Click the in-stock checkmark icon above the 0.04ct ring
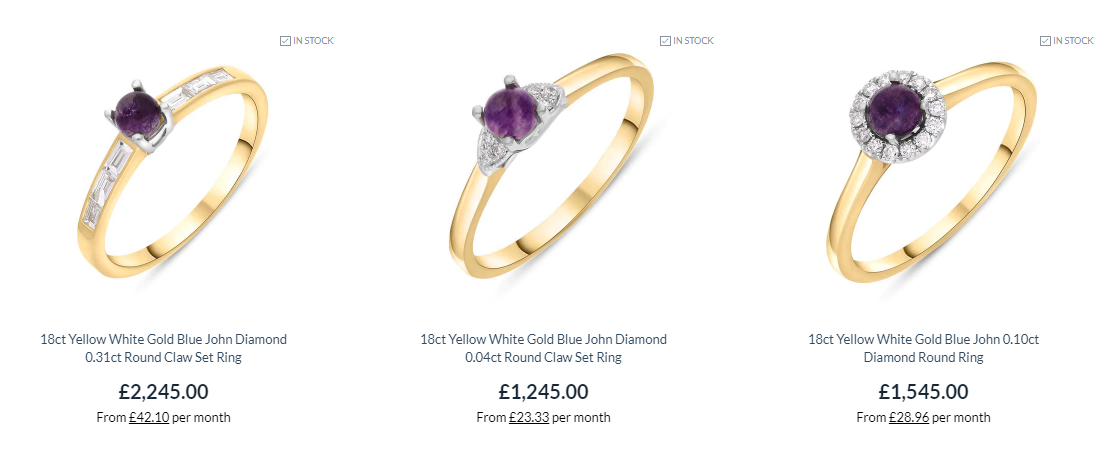 pyautogui.click(x=665, y=41)
